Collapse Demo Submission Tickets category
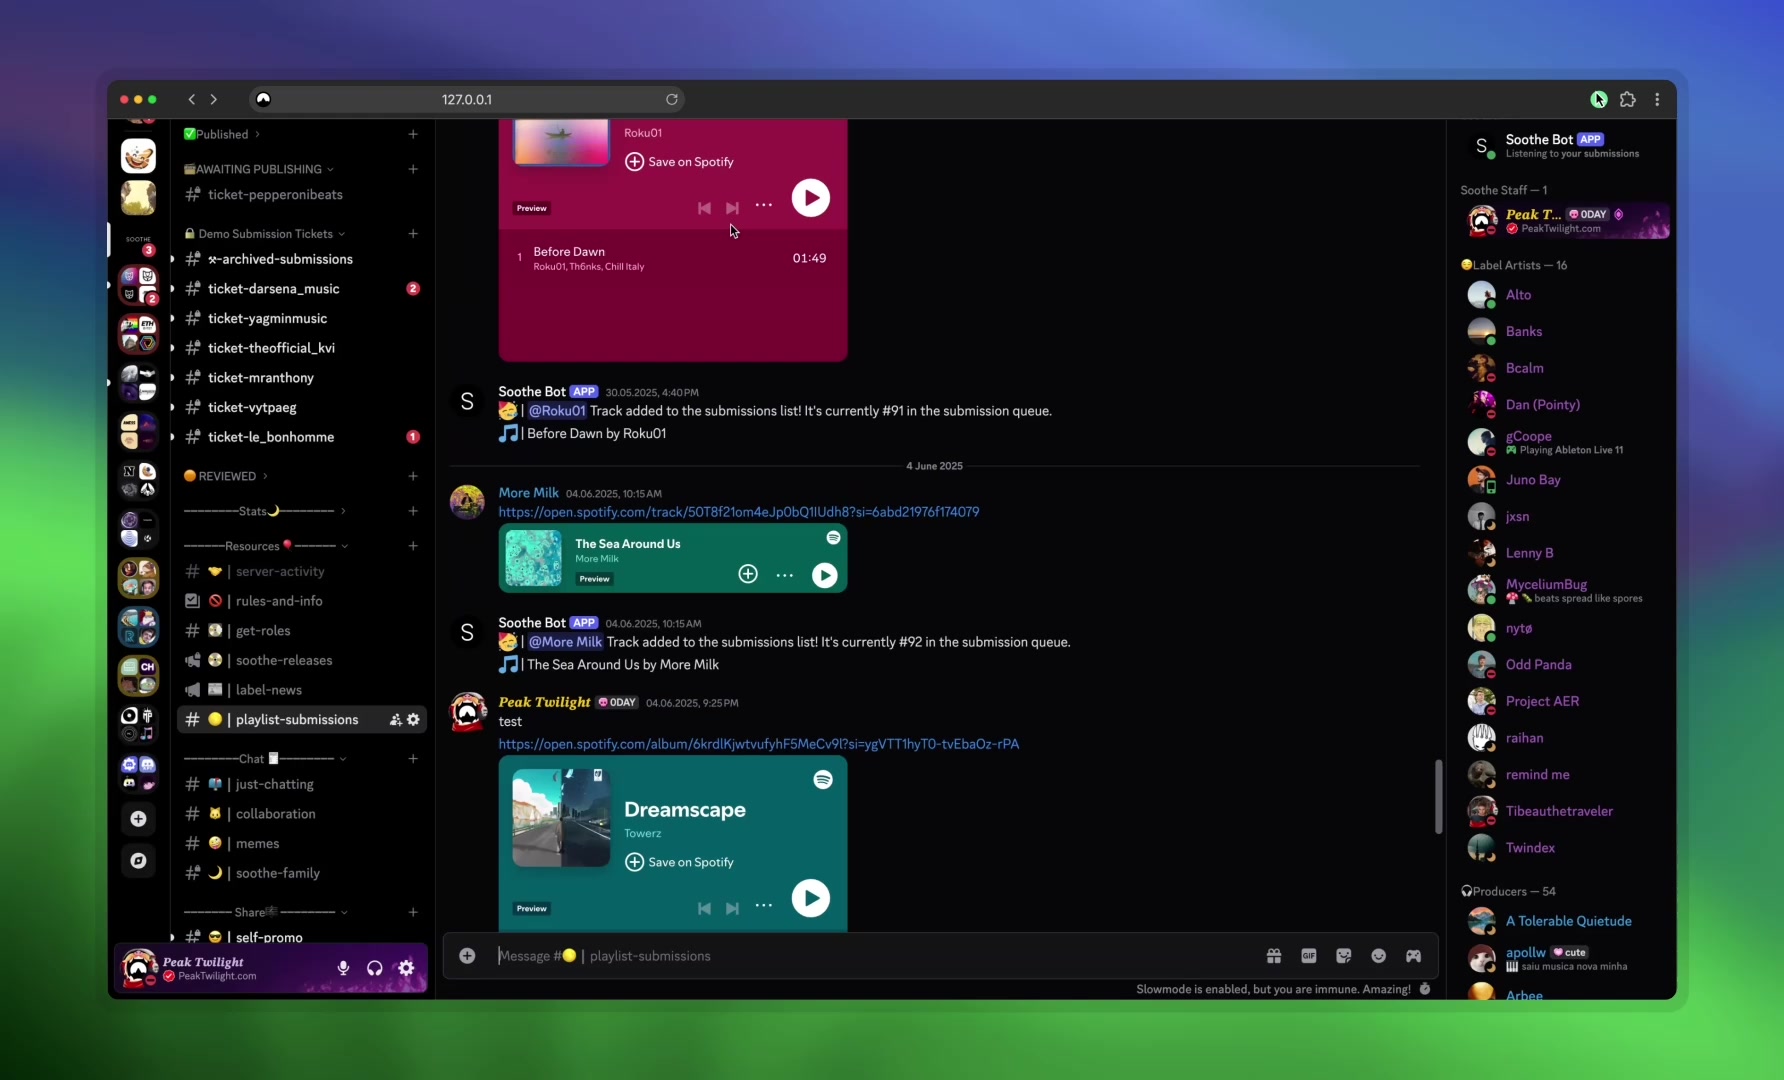Viewport: 1784px width, 1080px height. click(x=265, y=234)
